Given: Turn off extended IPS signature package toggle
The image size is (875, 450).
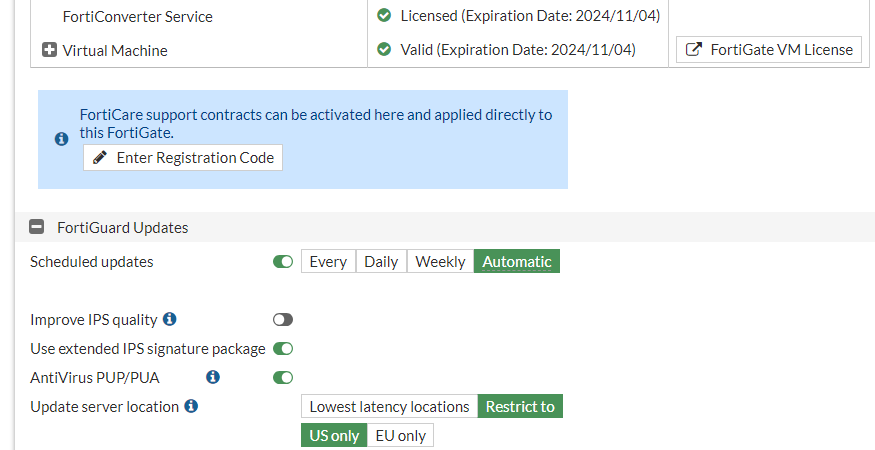Looking at the screenshot, I should (x=283, y=349).
